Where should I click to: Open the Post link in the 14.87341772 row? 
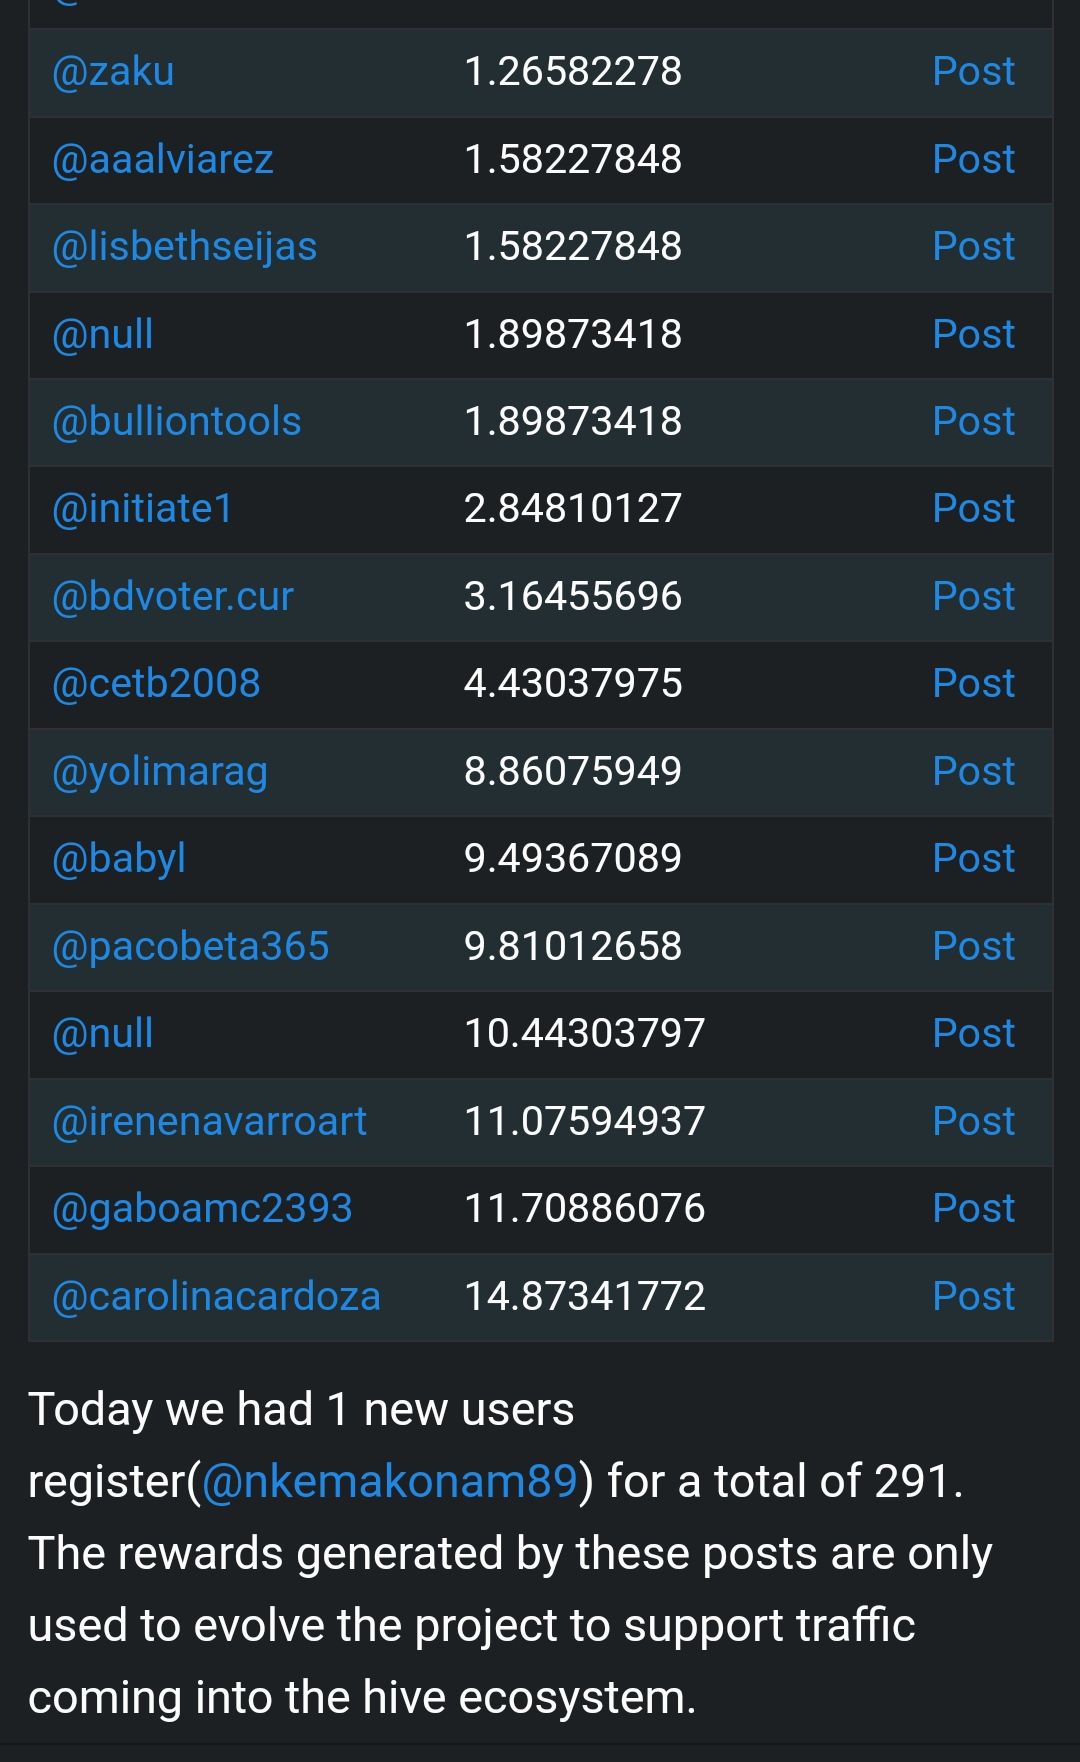click(973, 1297)
